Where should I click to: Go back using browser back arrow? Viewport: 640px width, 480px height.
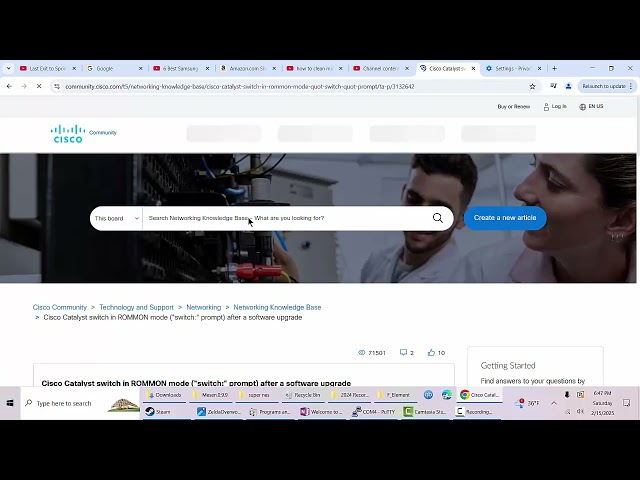(9, 86)
